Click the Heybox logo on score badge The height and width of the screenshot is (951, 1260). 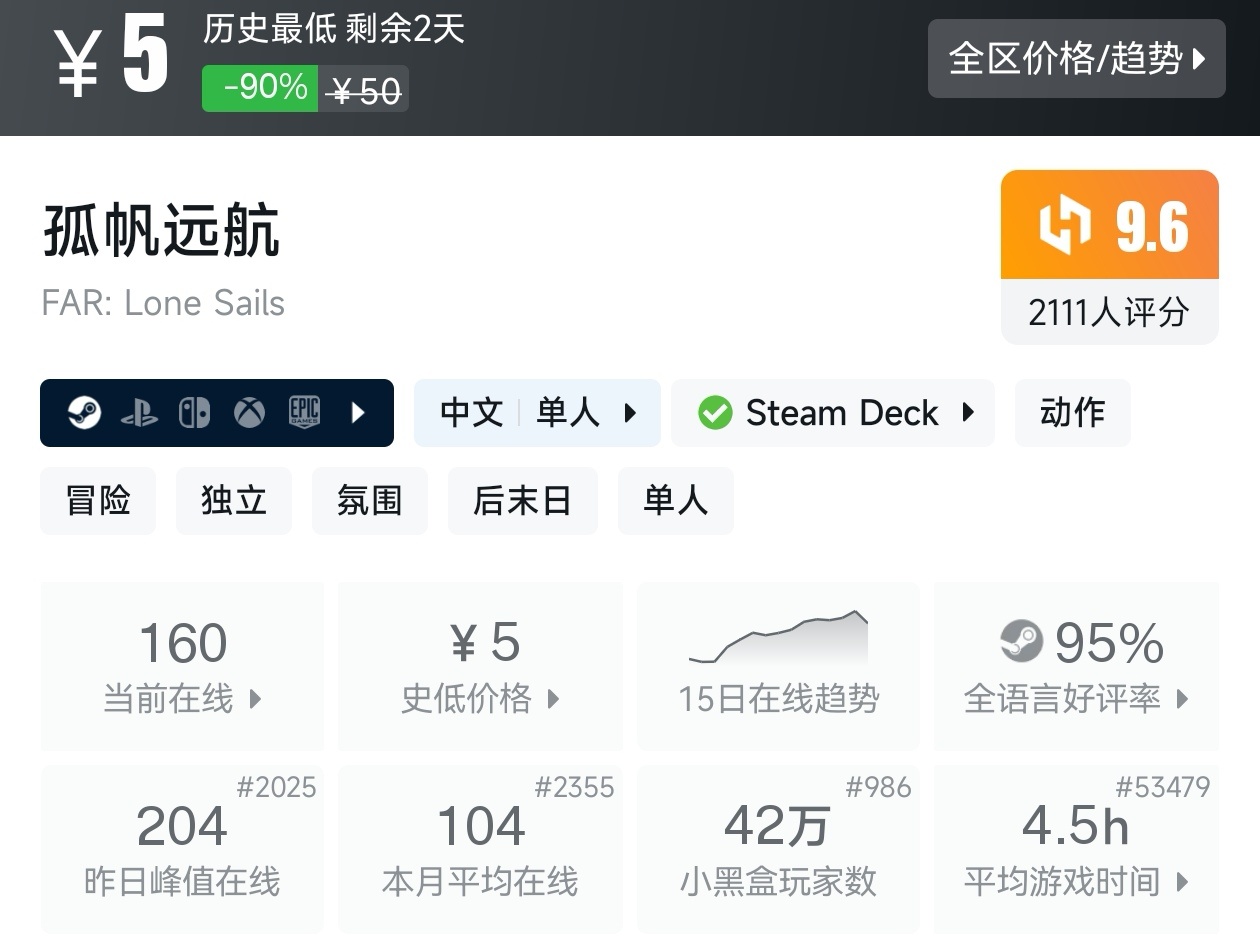point(1064,225)
